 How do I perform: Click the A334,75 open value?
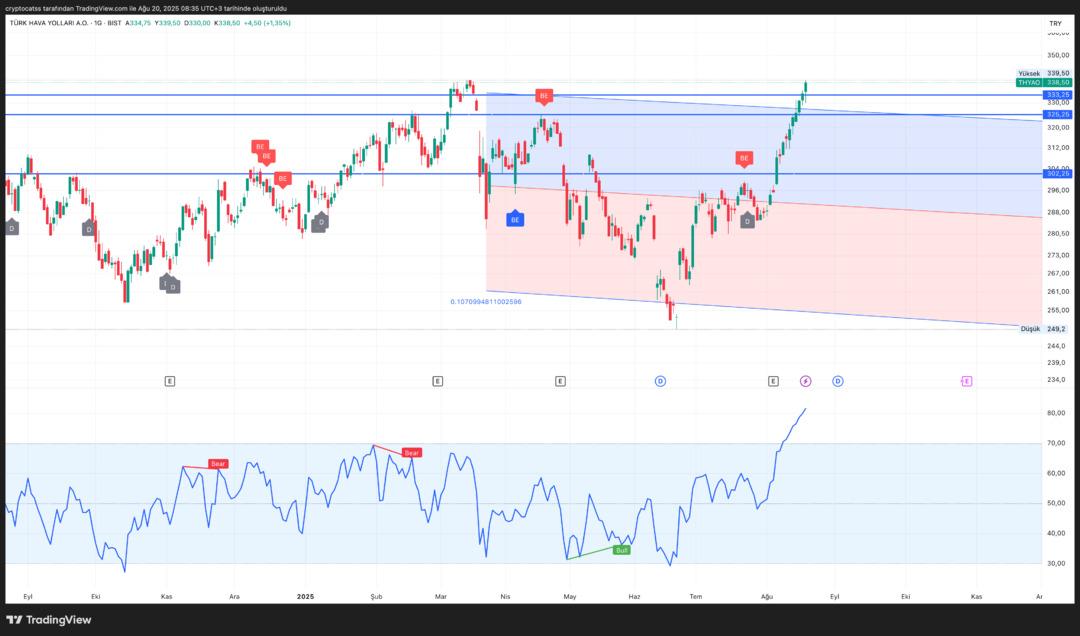(x=138, y=23)
